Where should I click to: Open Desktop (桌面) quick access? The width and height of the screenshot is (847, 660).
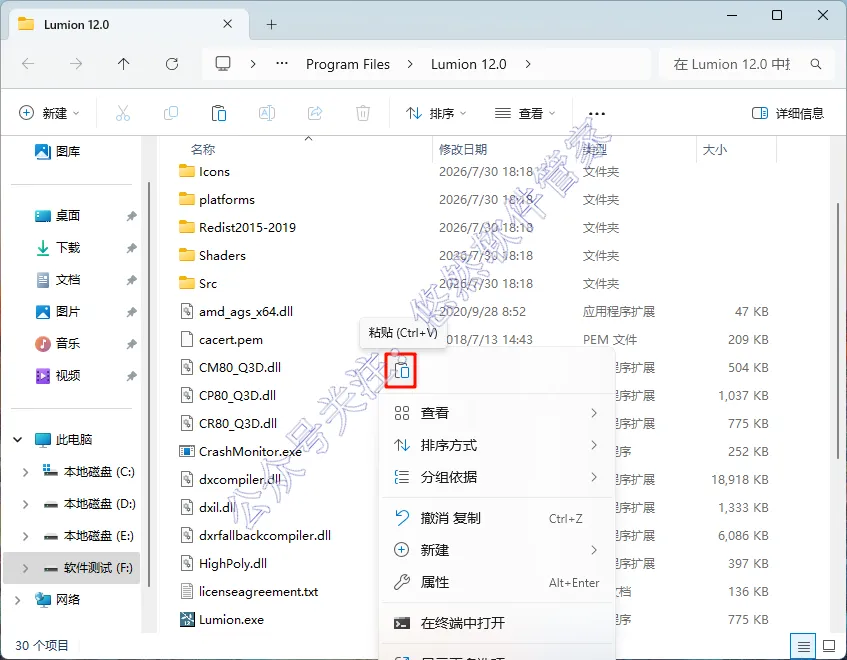coord(57,215)
